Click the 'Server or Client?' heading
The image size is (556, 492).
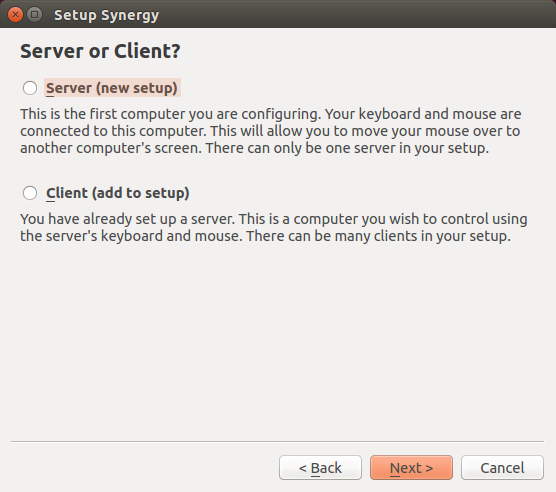[x=100, y=51]
